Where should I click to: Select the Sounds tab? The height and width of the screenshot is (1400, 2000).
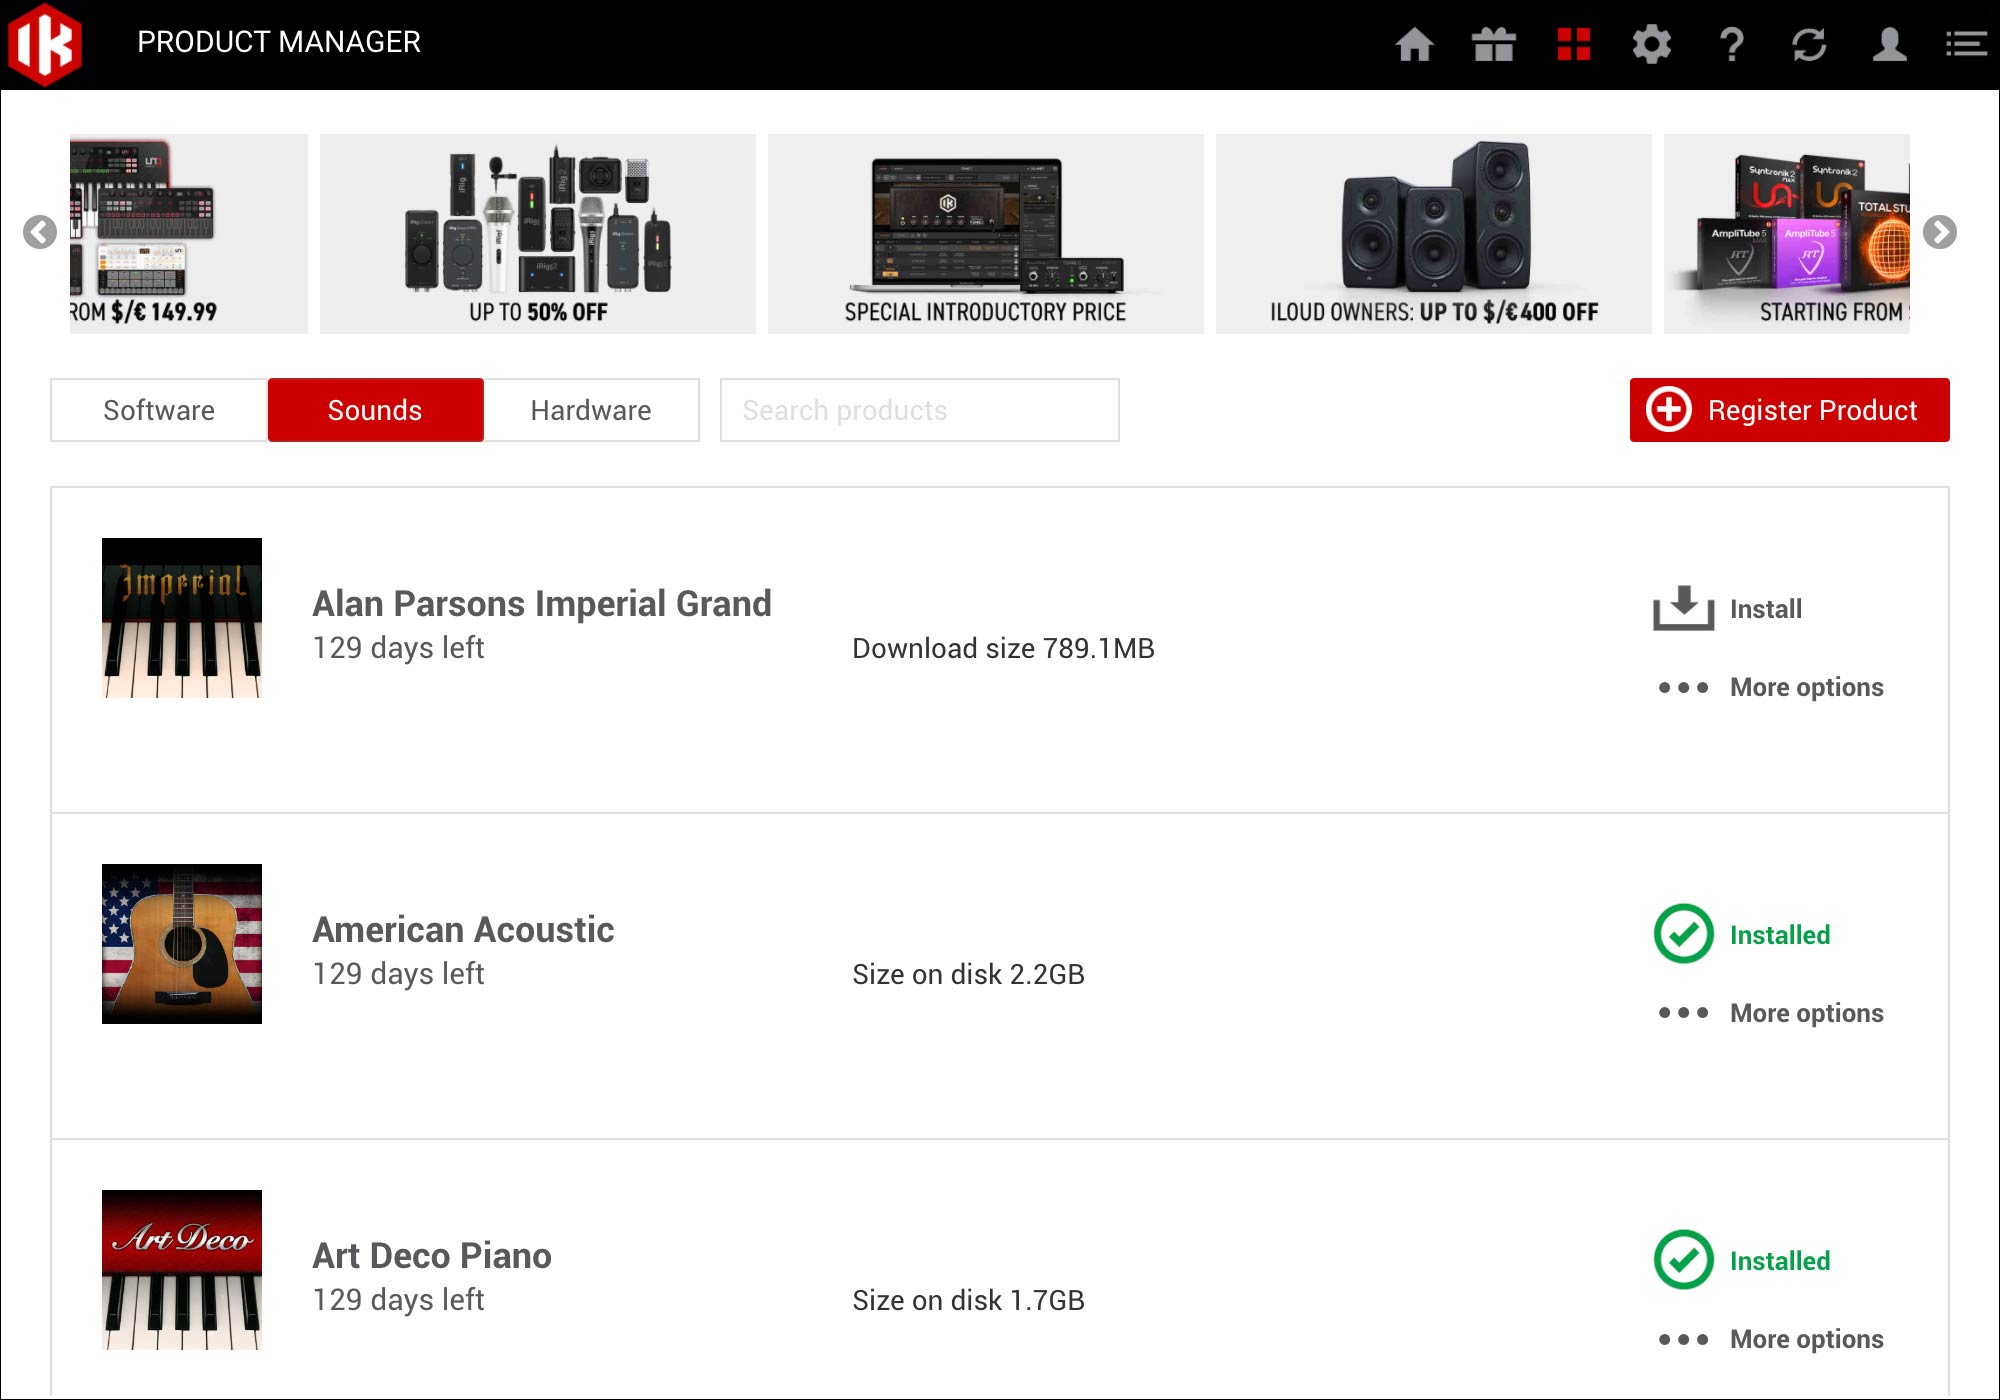(x=375, y=410)
